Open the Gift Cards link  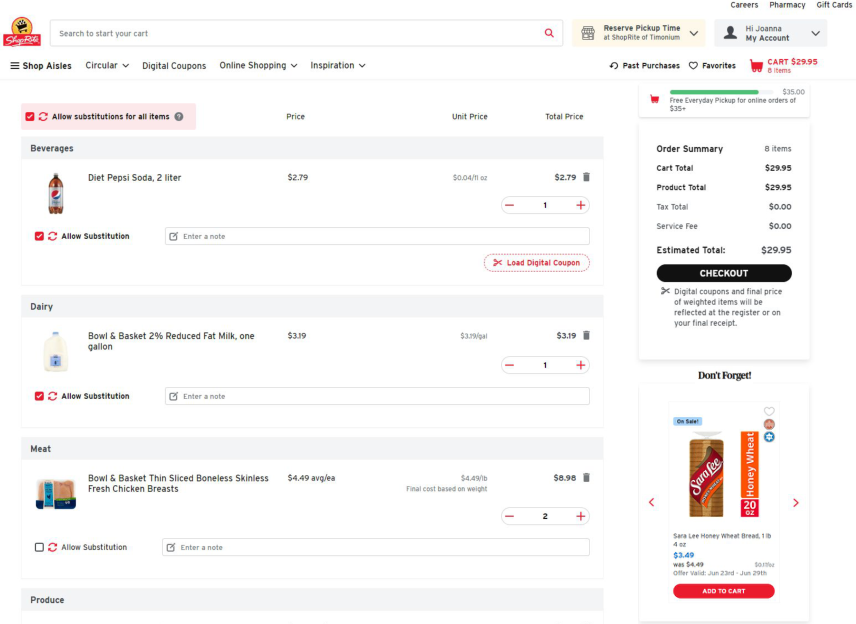pos(834,5)
